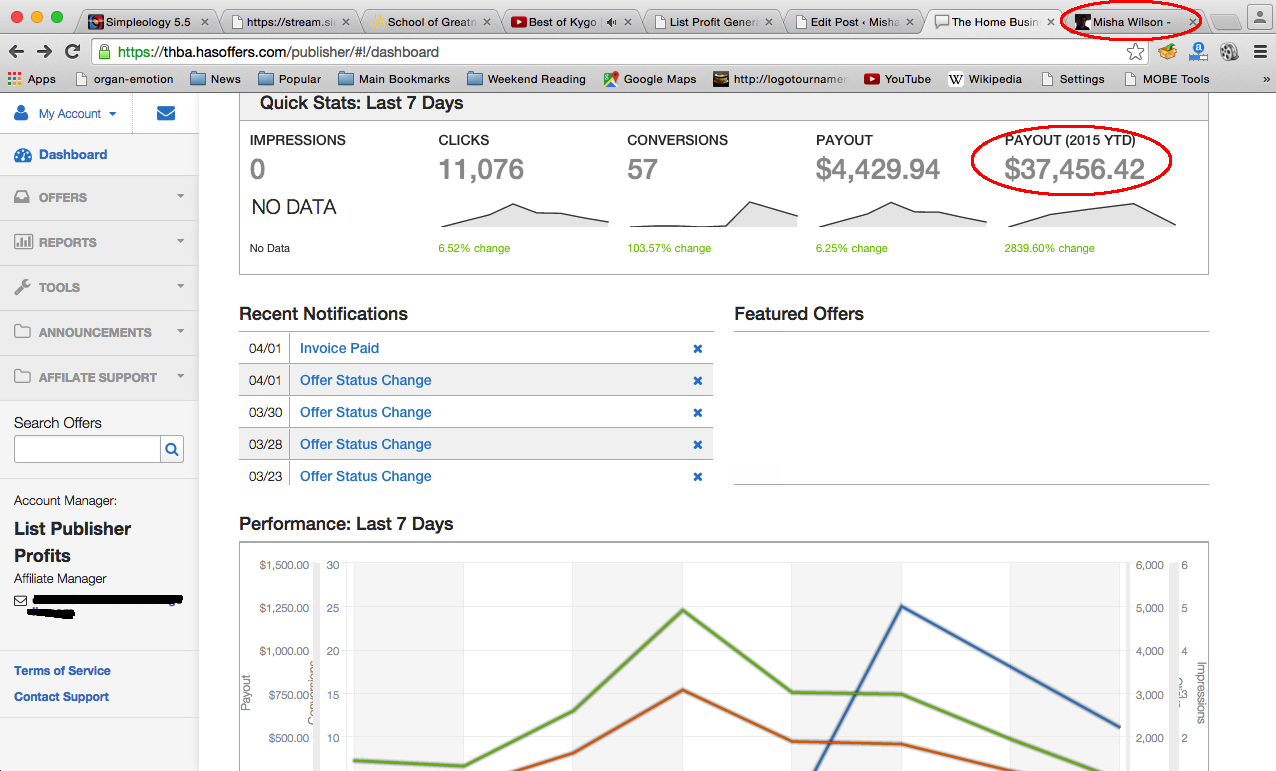Open the new tab button

(1224, 23)
